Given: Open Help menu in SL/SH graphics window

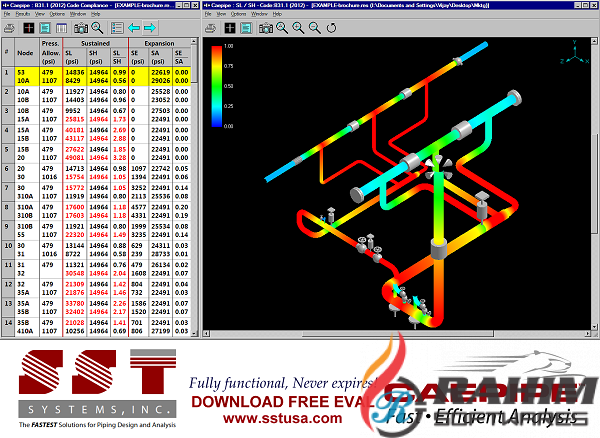Looking at the screenshot, I should [277, 14].
